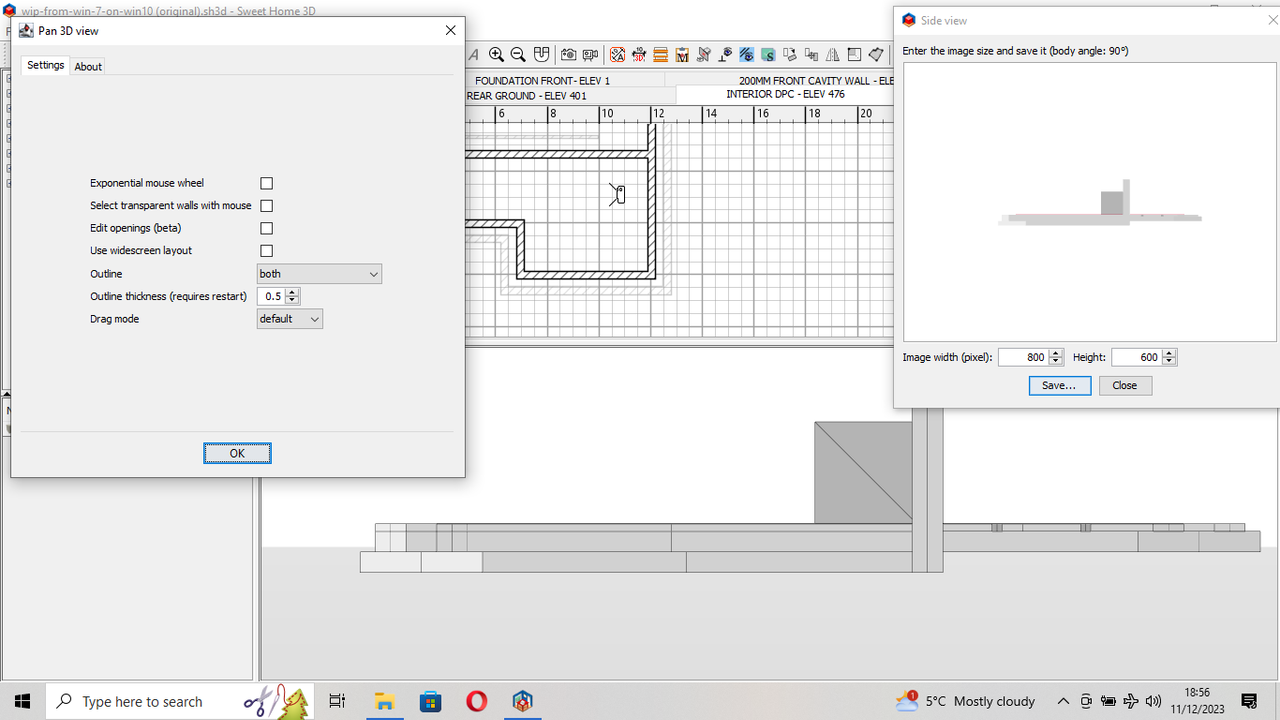Launch Opera browser from the taskbar
Image resolution: width=1280 pixels, height=720 pixels.
(x=477, y=701)
